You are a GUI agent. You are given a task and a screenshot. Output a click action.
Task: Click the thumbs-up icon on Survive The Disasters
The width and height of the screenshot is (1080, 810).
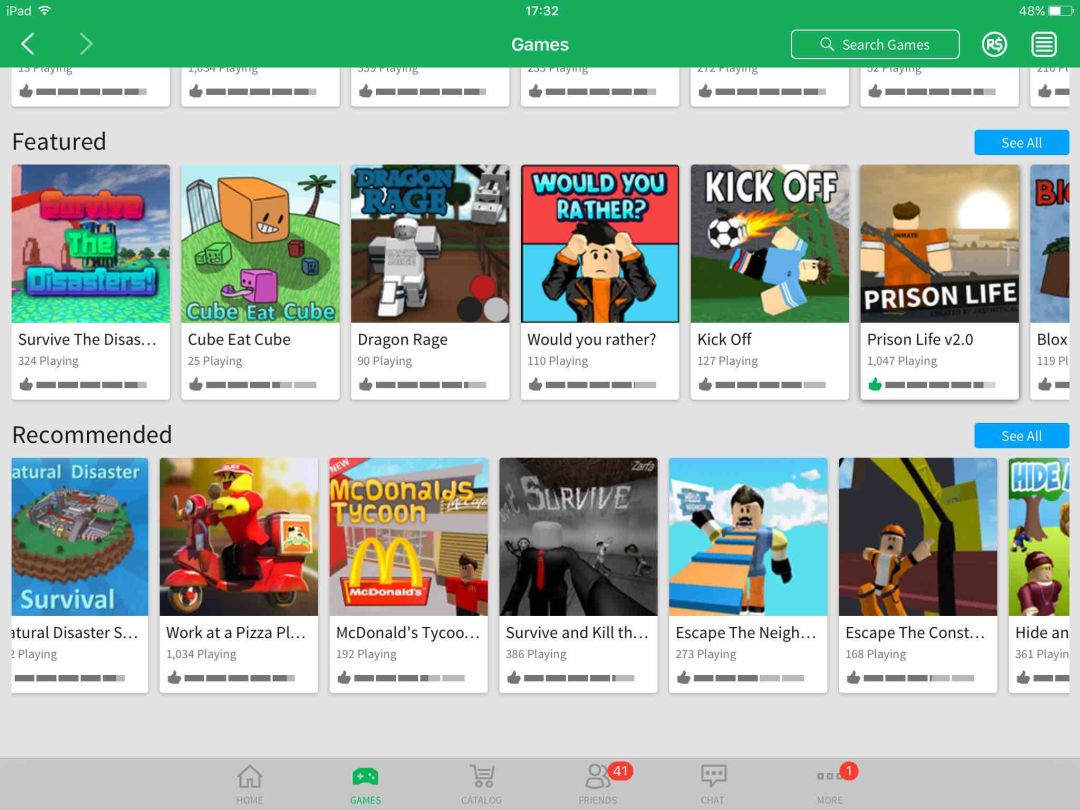click(x=25, y=384)
